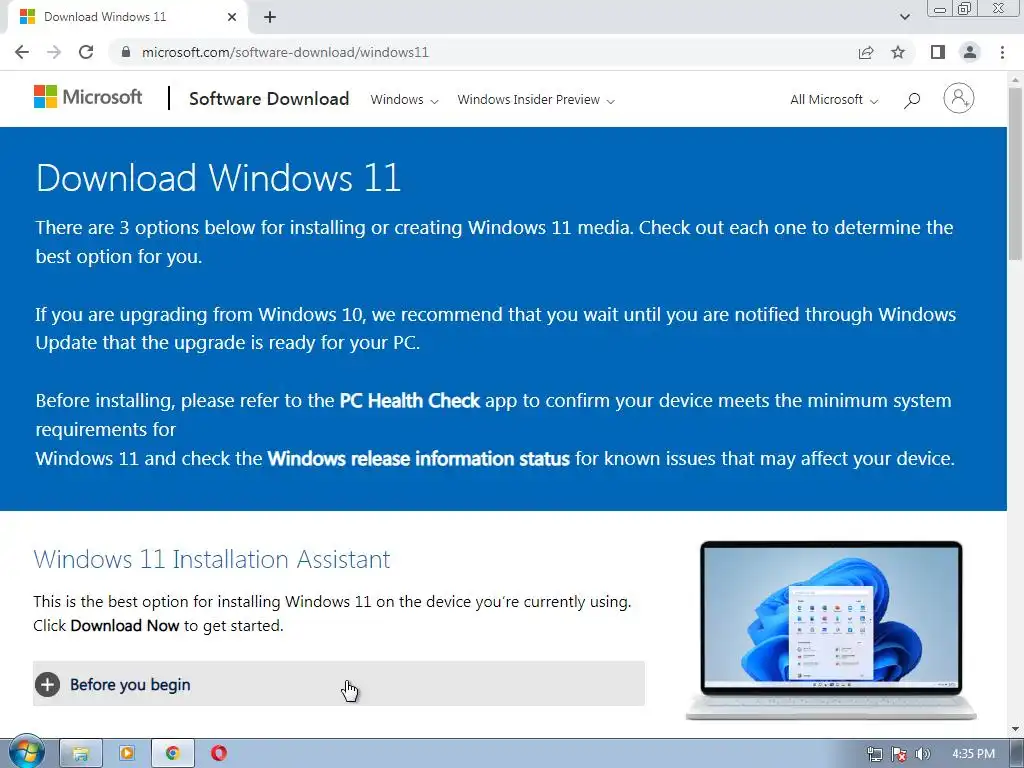The height and width of the screenshot is (768, 1024).
Task: Open the browser side panel icon
Action: tap(938, 52)
